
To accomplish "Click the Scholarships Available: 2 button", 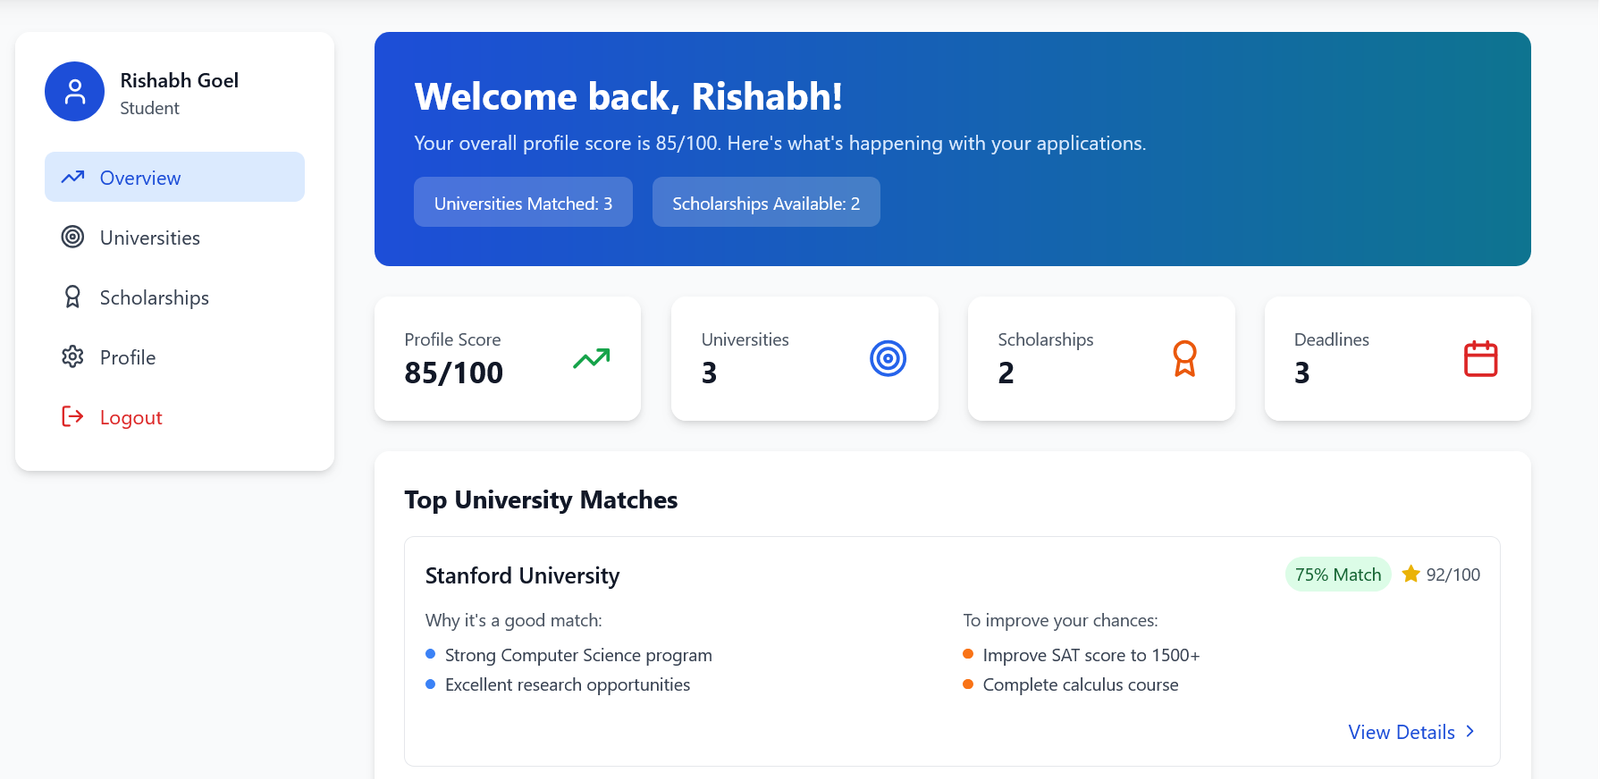I will coord(766,203).
